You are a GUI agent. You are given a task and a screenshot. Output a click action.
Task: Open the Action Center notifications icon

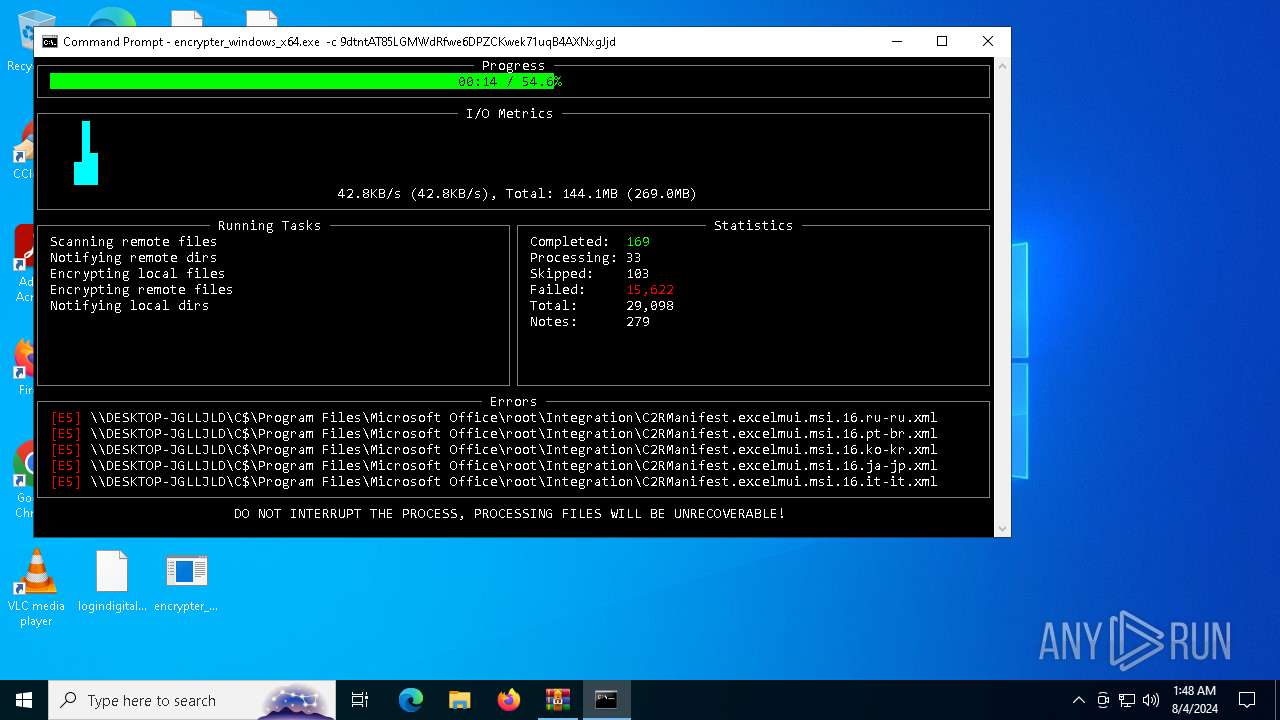[x=1247, y=700]
